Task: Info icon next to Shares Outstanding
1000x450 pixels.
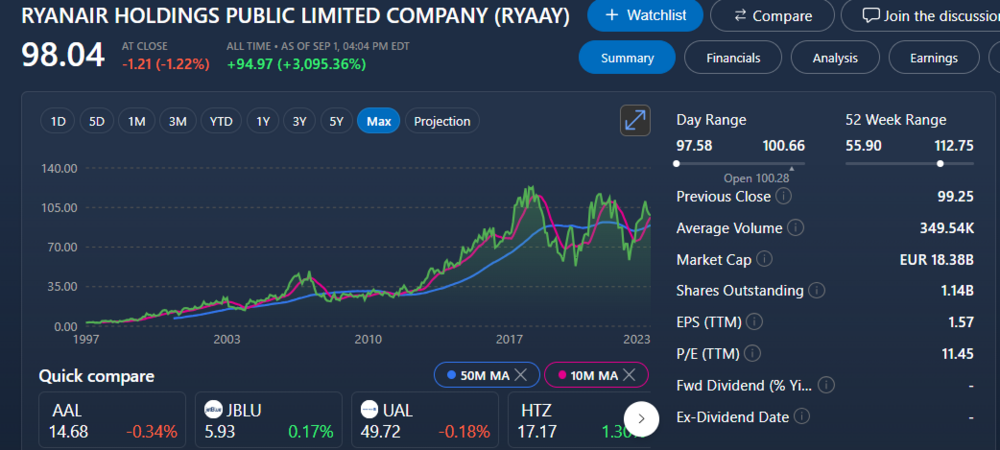Action: point(816,291)
